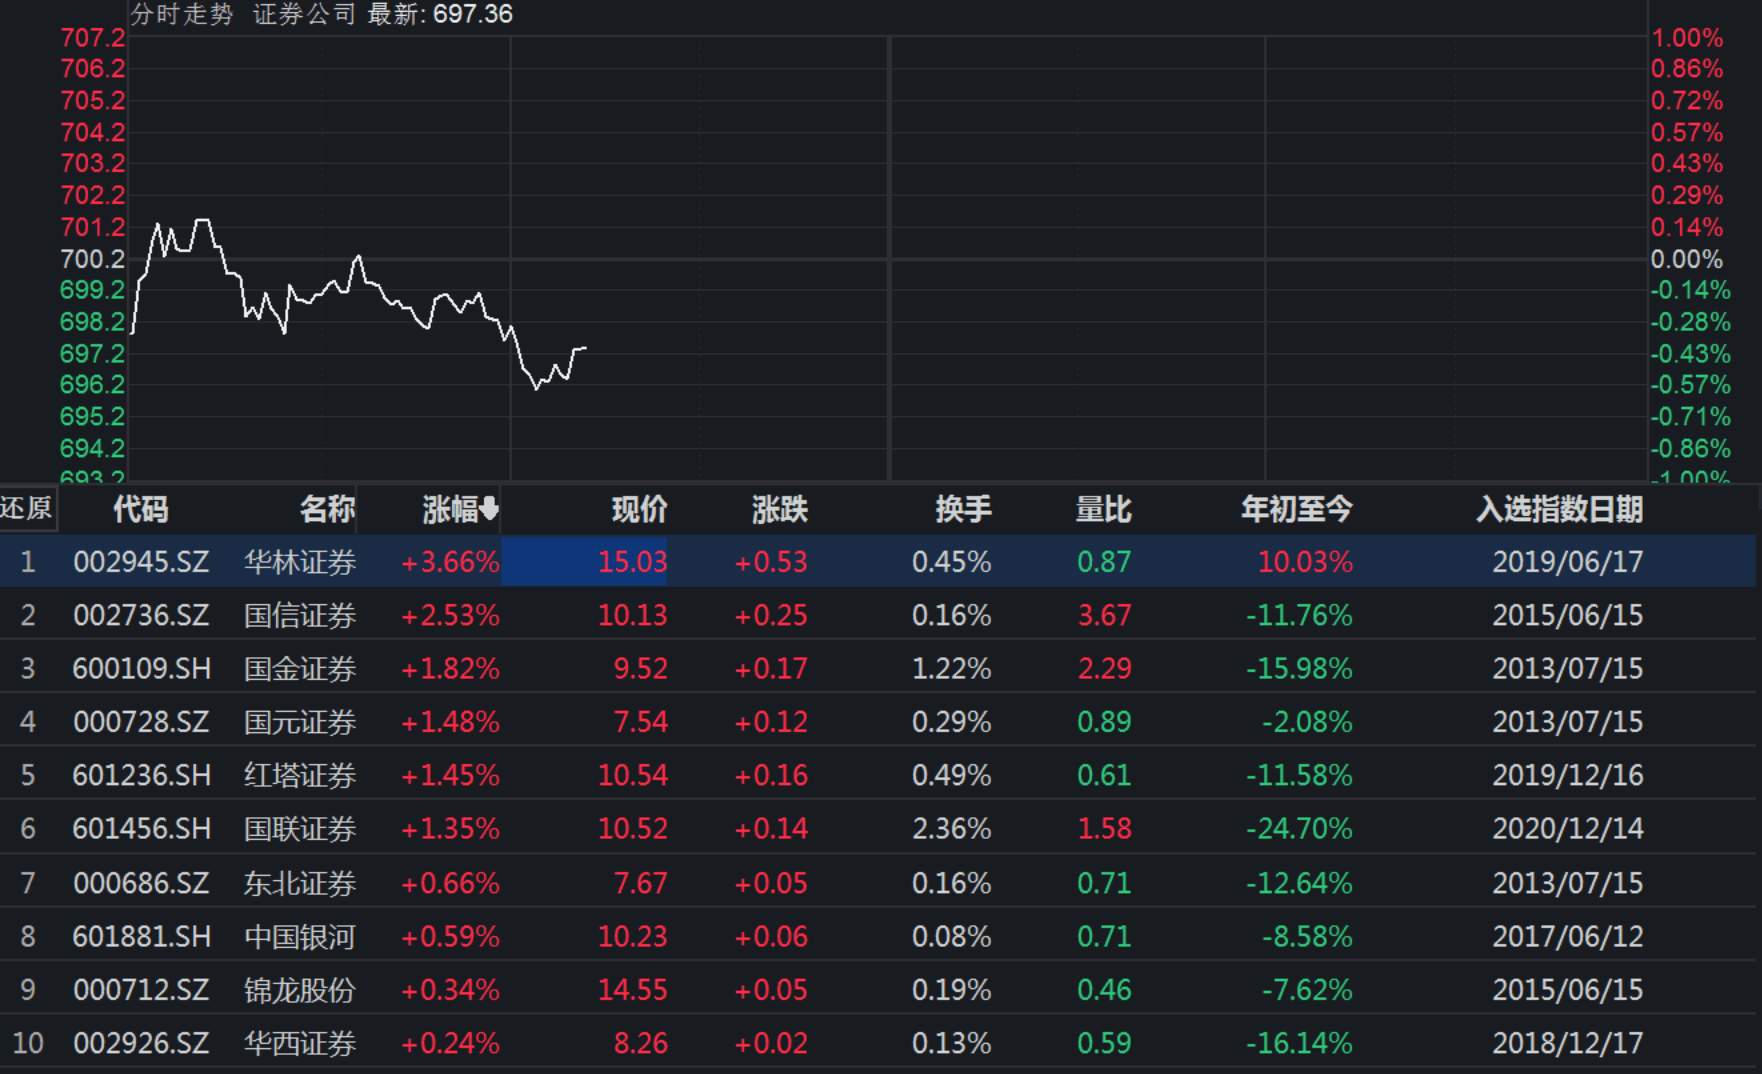The height and width of the screenshot is (1074, 1762).
Task: Open 国金证券 by clicking its code 600109.SH
Action: click(x=142, y=669)
